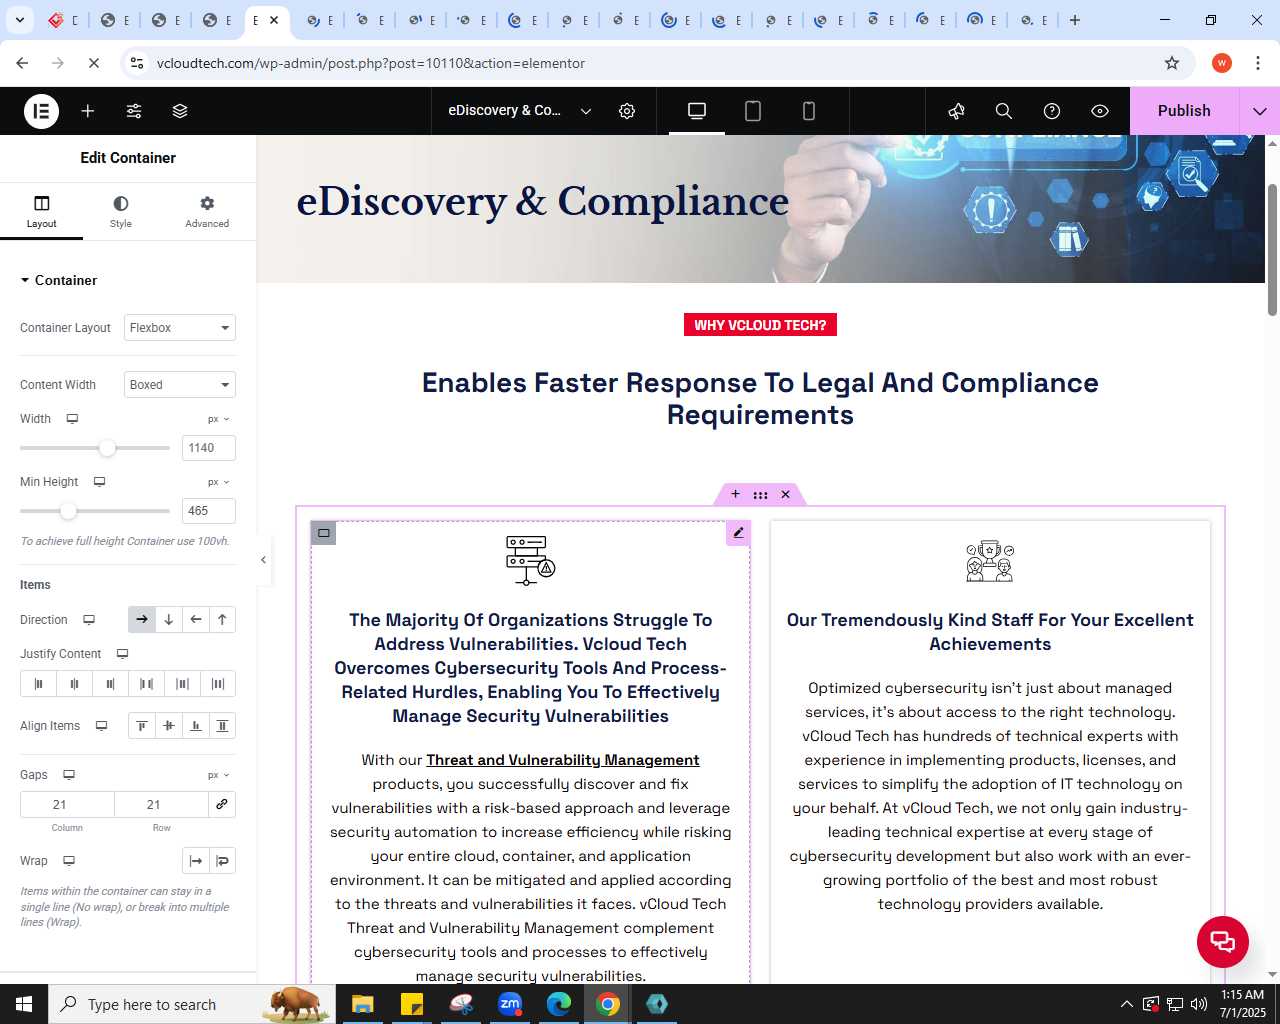
Task: Click Min Height responsive device icon
Action: (99, 482)
